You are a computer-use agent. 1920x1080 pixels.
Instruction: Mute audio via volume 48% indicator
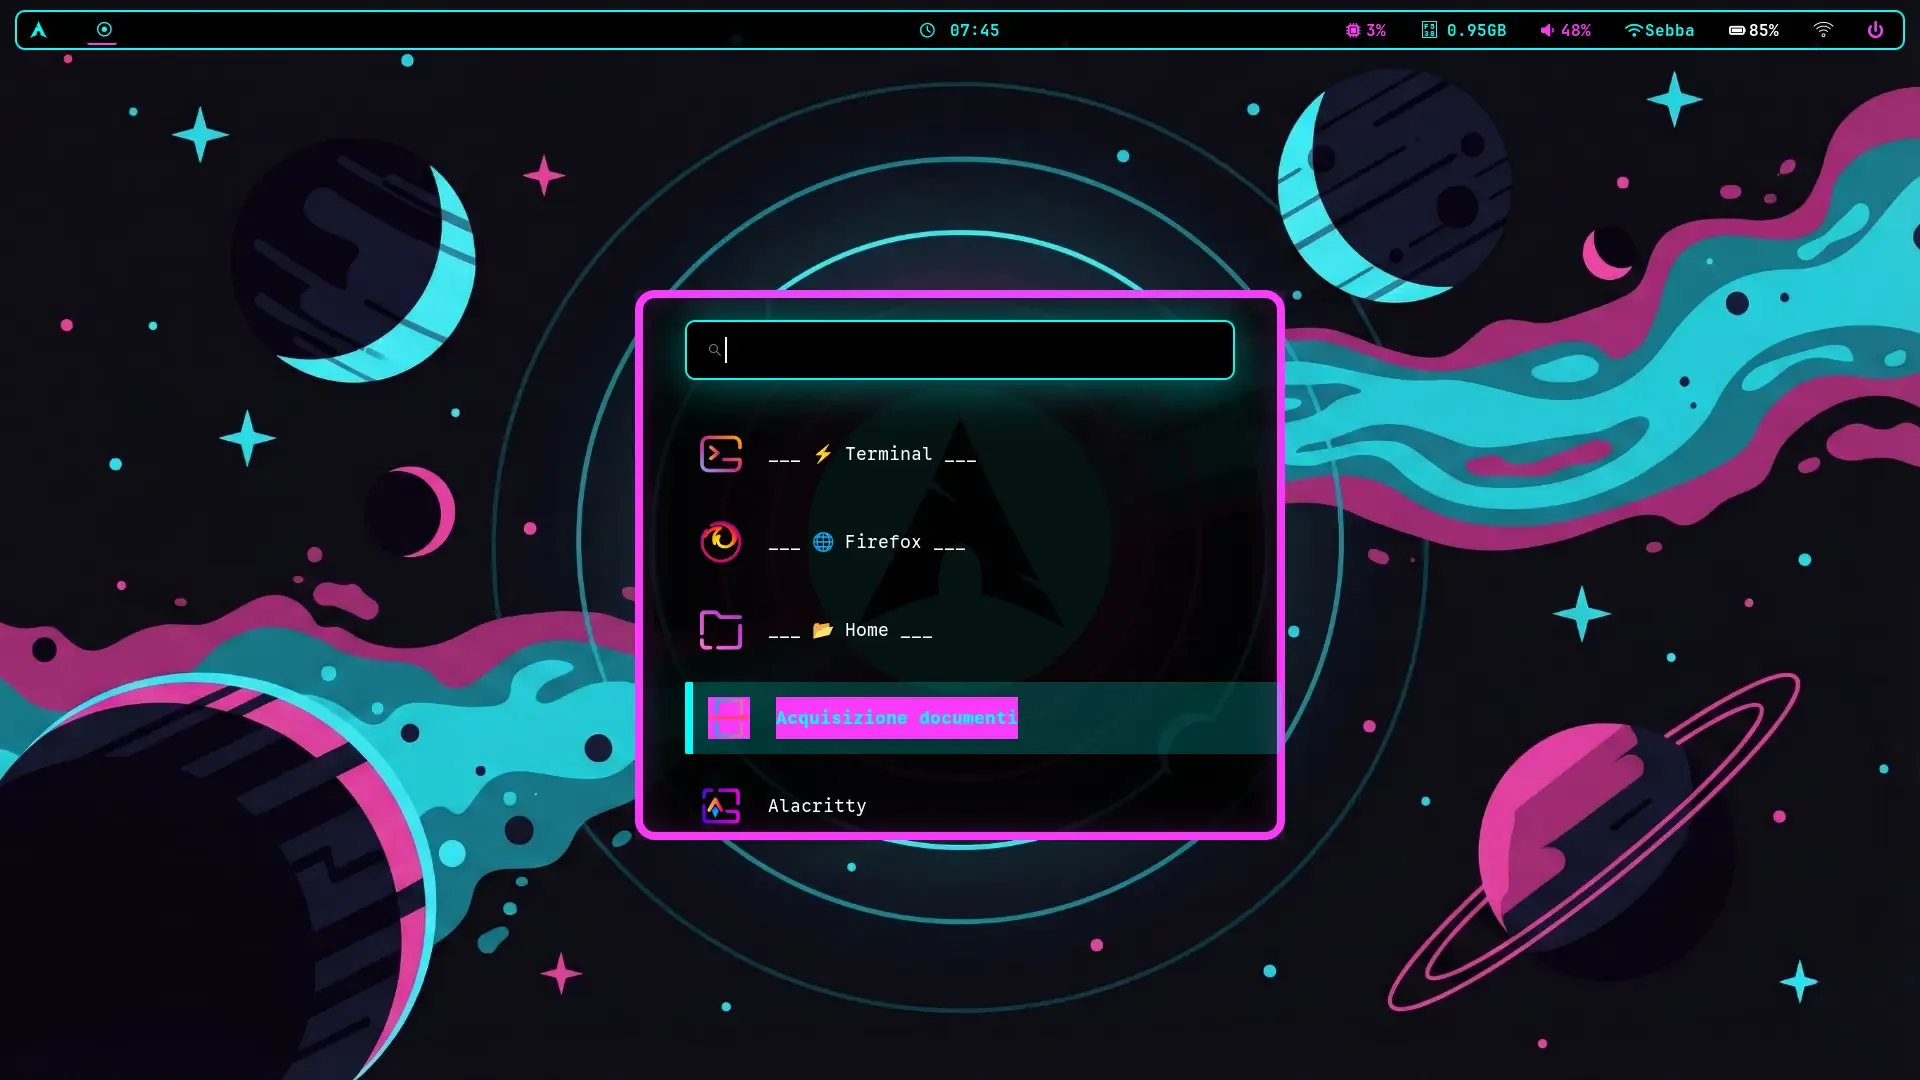(1565, 30)
